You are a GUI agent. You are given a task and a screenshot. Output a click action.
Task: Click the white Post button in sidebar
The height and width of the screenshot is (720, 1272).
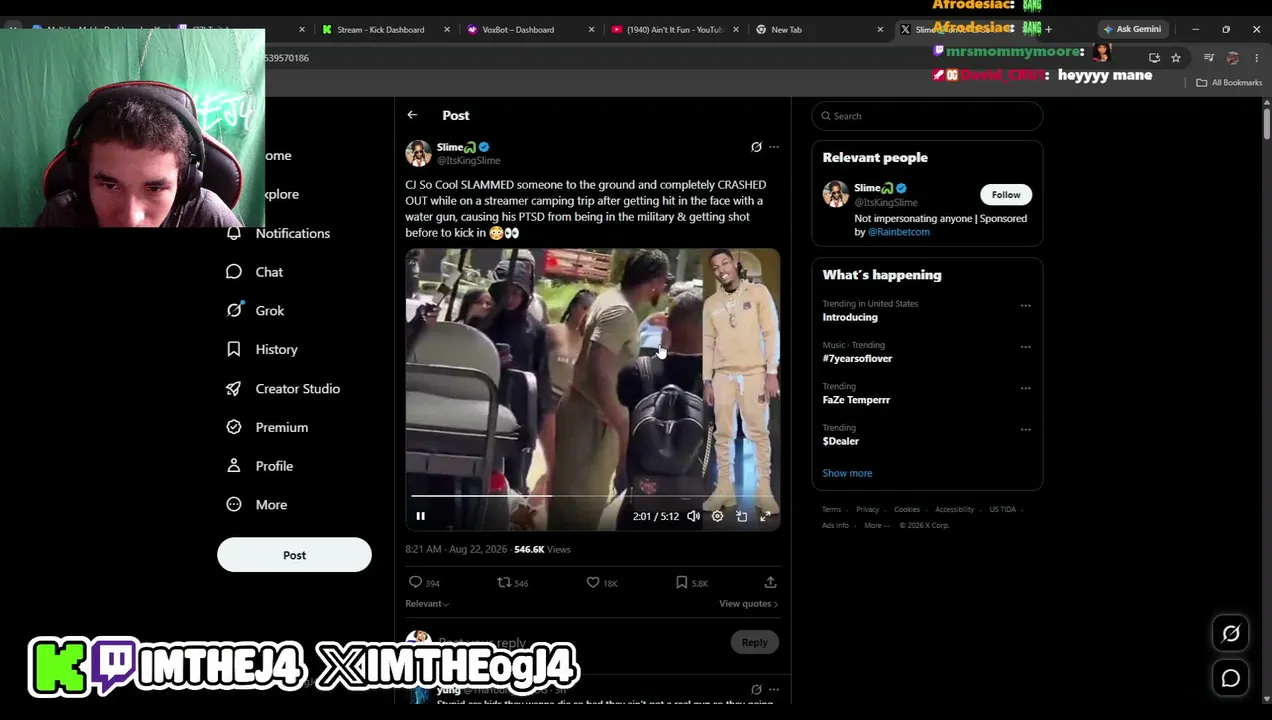coord(294,555)
